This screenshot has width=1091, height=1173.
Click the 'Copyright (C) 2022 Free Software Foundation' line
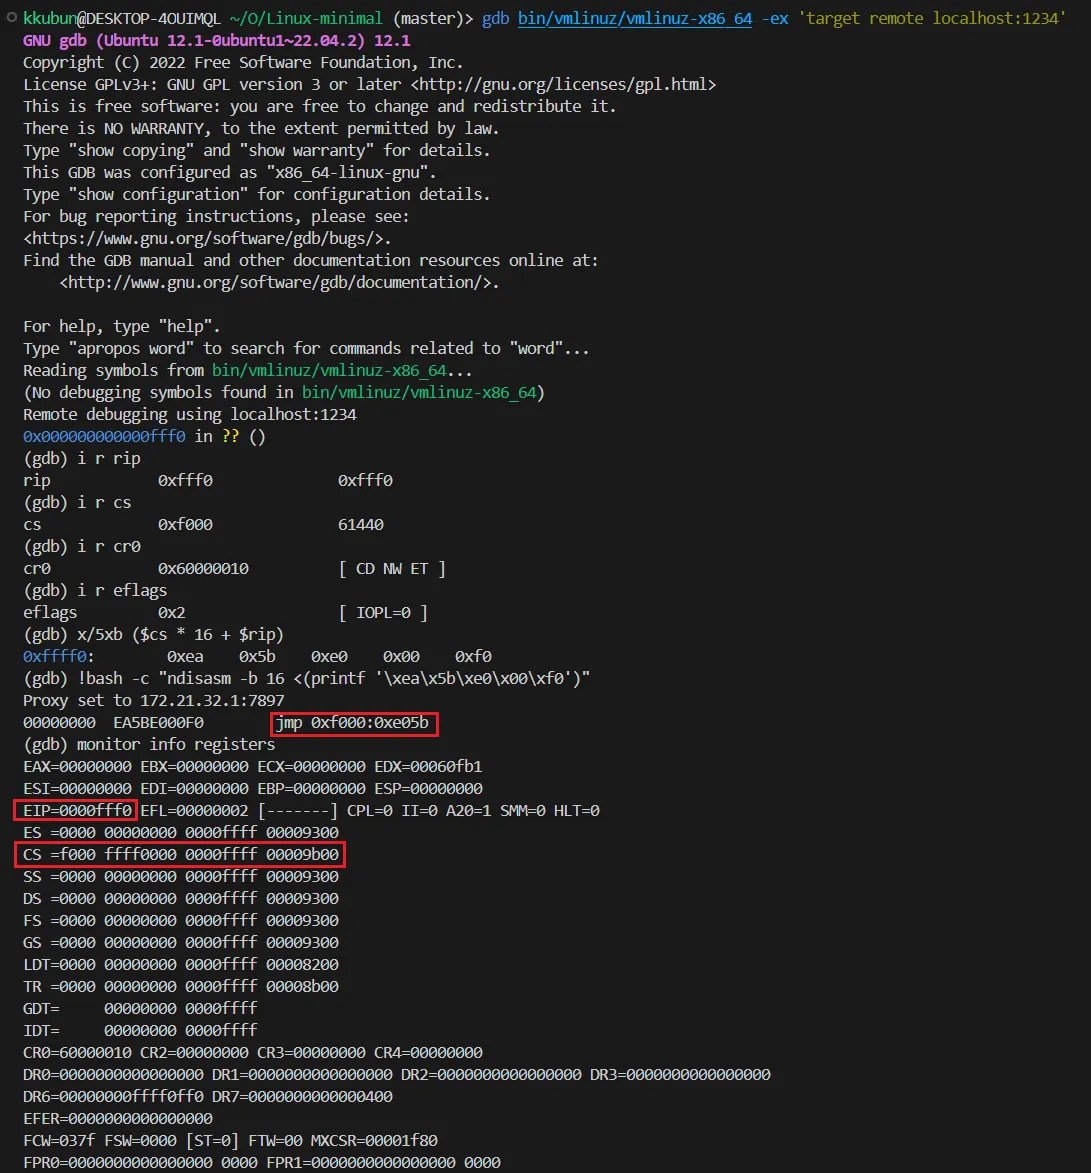[x=243, y=63]
